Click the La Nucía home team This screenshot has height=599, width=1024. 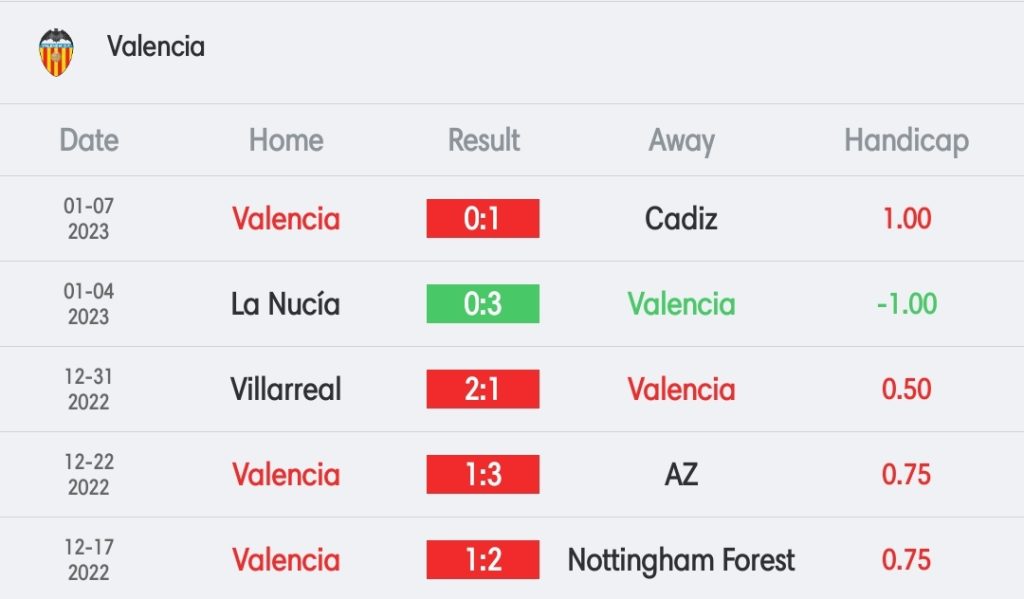285,304
